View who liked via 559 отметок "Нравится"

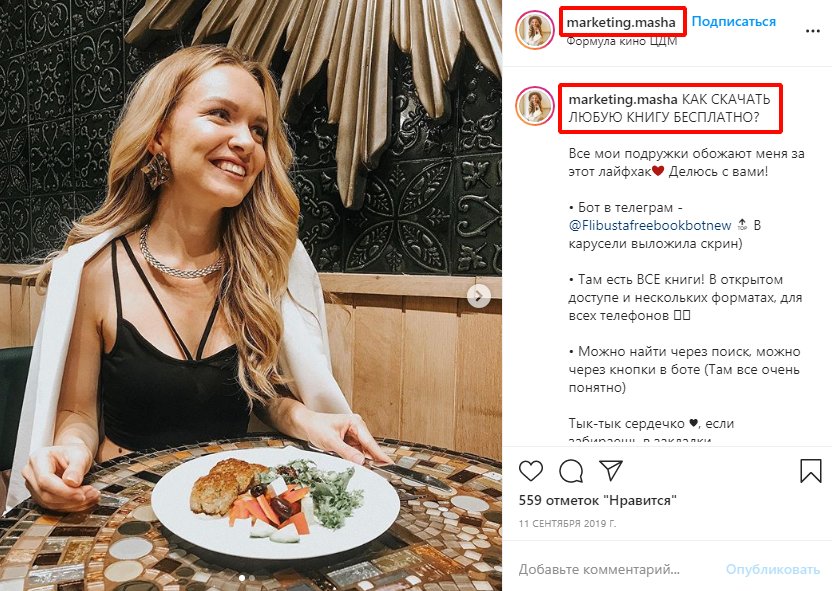pos(598,500)
